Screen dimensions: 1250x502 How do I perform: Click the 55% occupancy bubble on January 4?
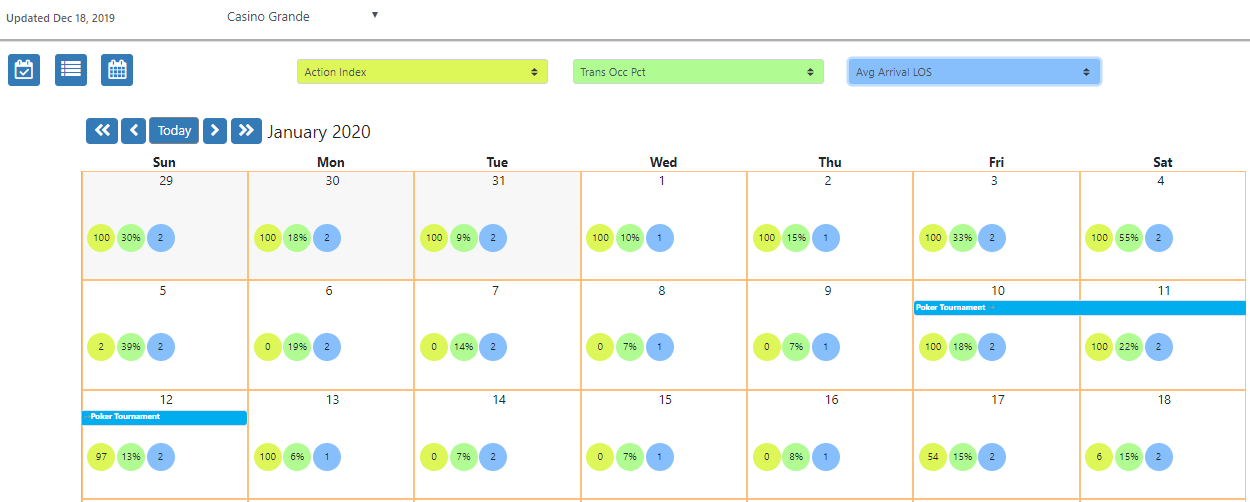click(1129, 238)
